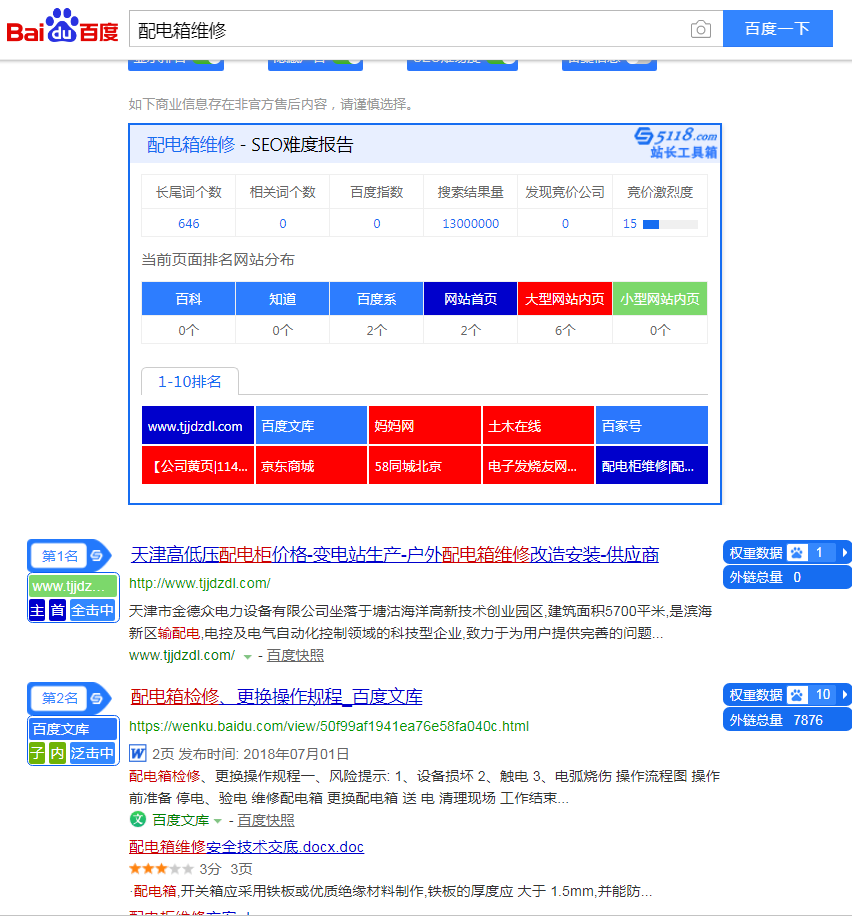The image size is (852, 922).
Task: Click the Baidu logo
Action: tap(62, 26)
